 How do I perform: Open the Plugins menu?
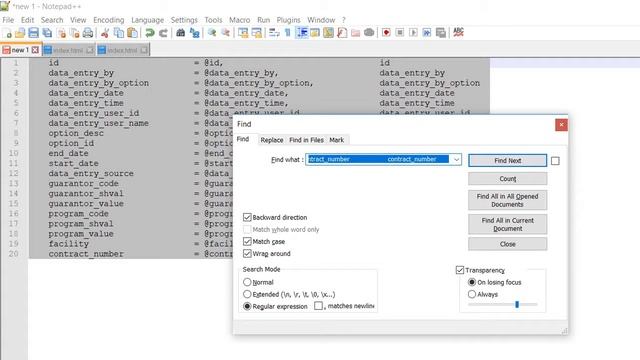click(x=289, y=20)
